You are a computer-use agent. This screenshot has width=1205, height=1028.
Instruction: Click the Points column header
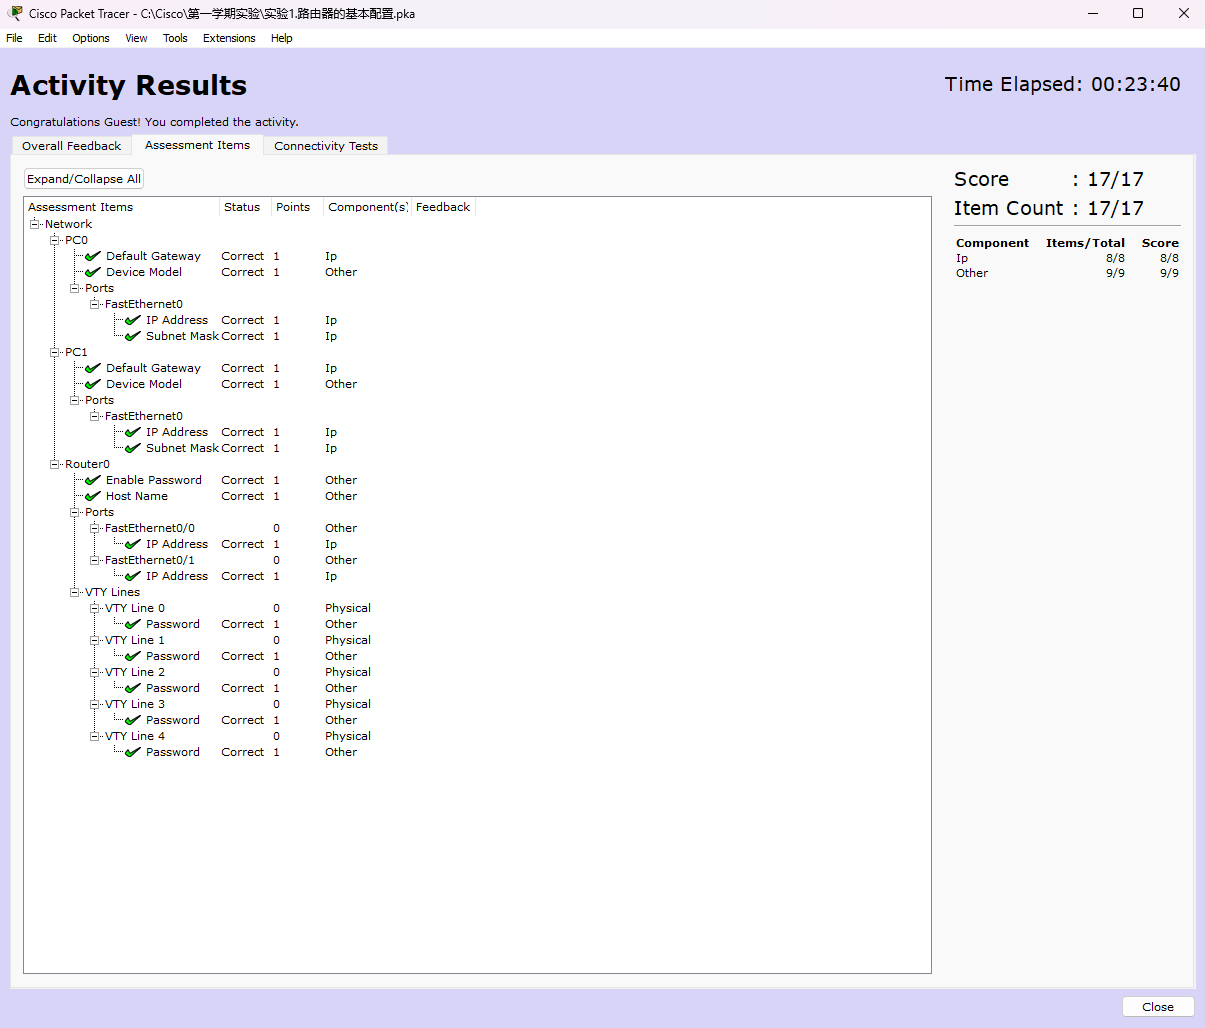pyautogui.click(x=297, y=207)
